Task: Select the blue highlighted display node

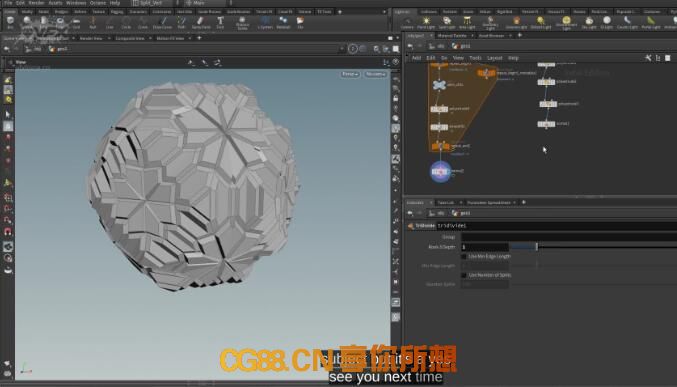Action: [440, 171]
